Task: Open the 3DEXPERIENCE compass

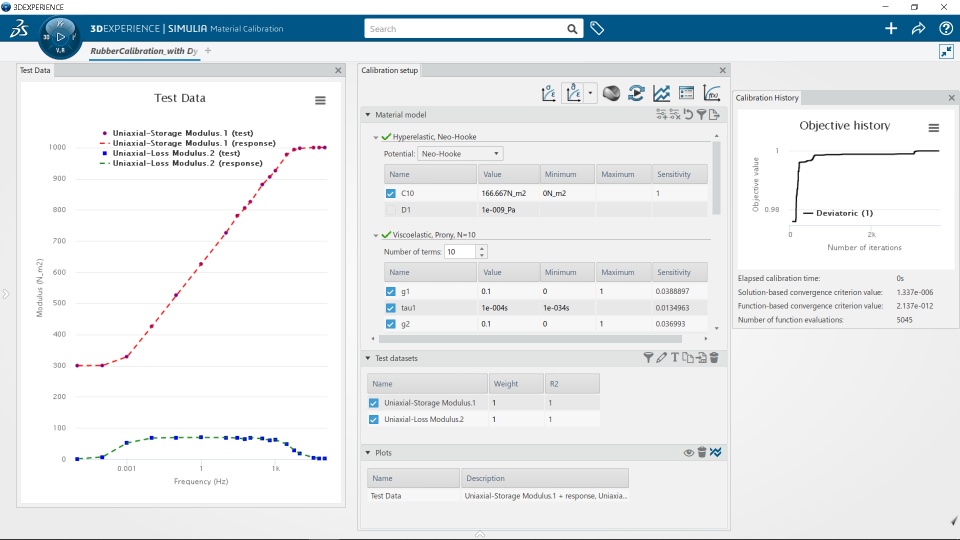Action: click(x=60, y=37)
